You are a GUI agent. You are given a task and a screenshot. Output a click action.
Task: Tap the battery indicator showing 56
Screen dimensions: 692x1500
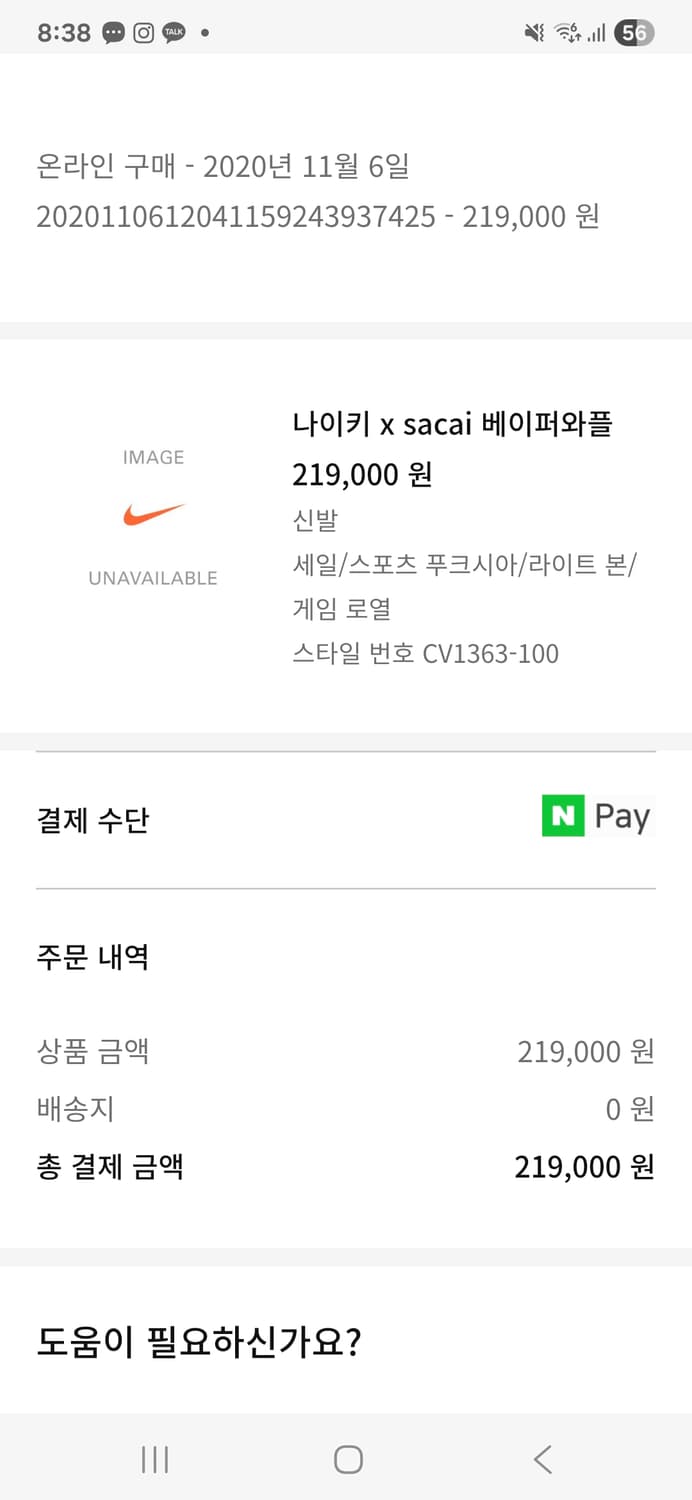click(x=632, y=32)
